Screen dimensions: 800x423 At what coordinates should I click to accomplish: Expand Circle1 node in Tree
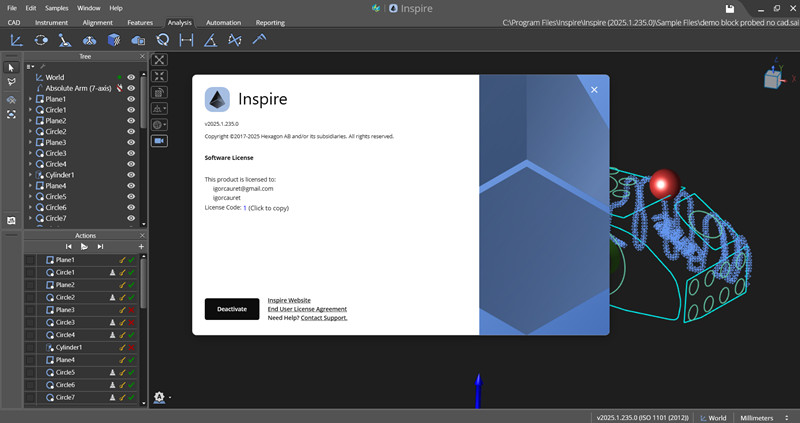click(x=30, y=110)
